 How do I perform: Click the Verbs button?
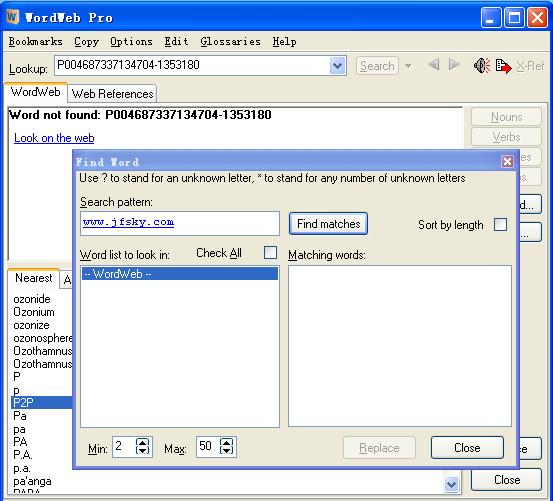click(506, 137)
